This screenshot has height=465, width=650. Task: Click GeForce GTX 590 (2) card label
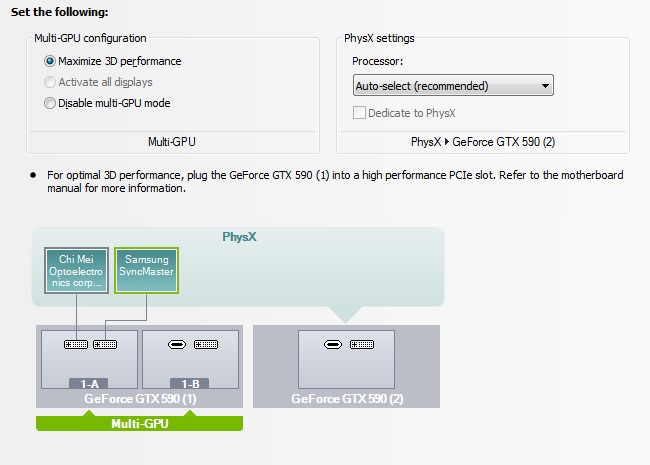(x=347, y=399)
